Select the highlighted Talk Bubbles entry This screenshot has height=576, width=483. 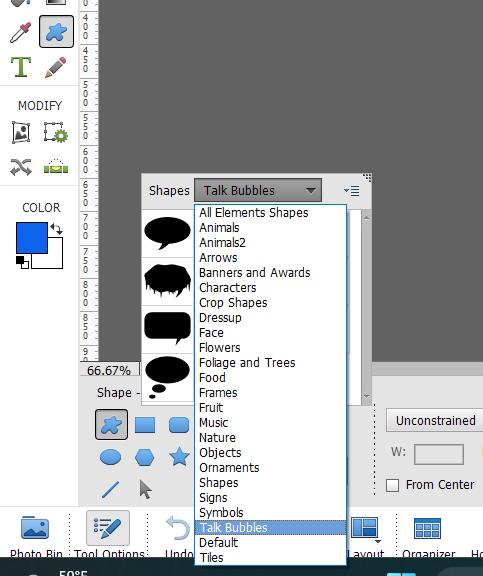point(270,528)
